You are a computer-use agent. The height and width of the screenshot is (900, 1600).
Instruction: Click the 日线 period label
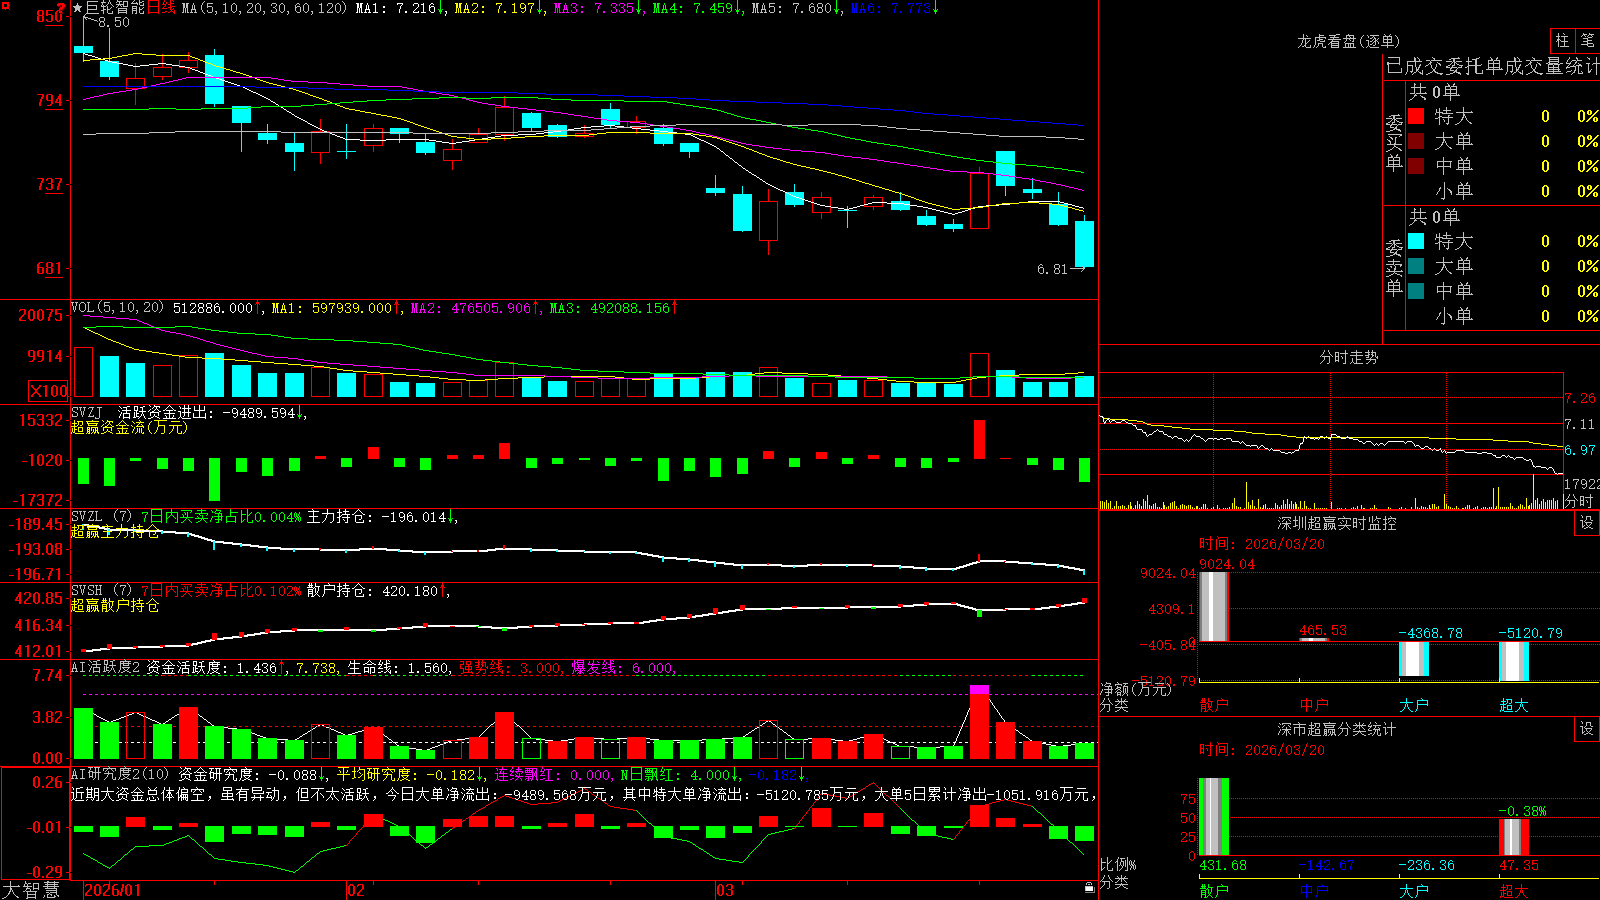click(162, 8)
